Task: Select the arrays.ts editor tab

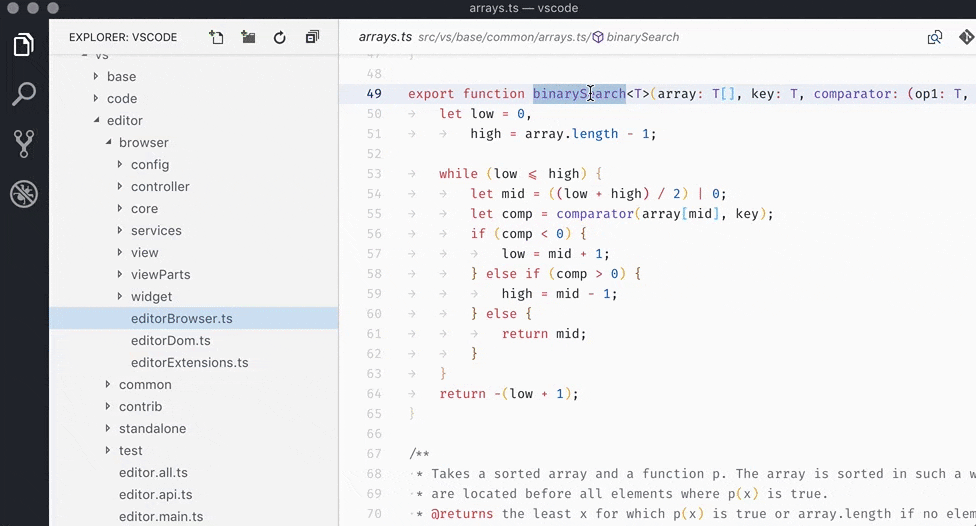Action: tap(385, 37)
